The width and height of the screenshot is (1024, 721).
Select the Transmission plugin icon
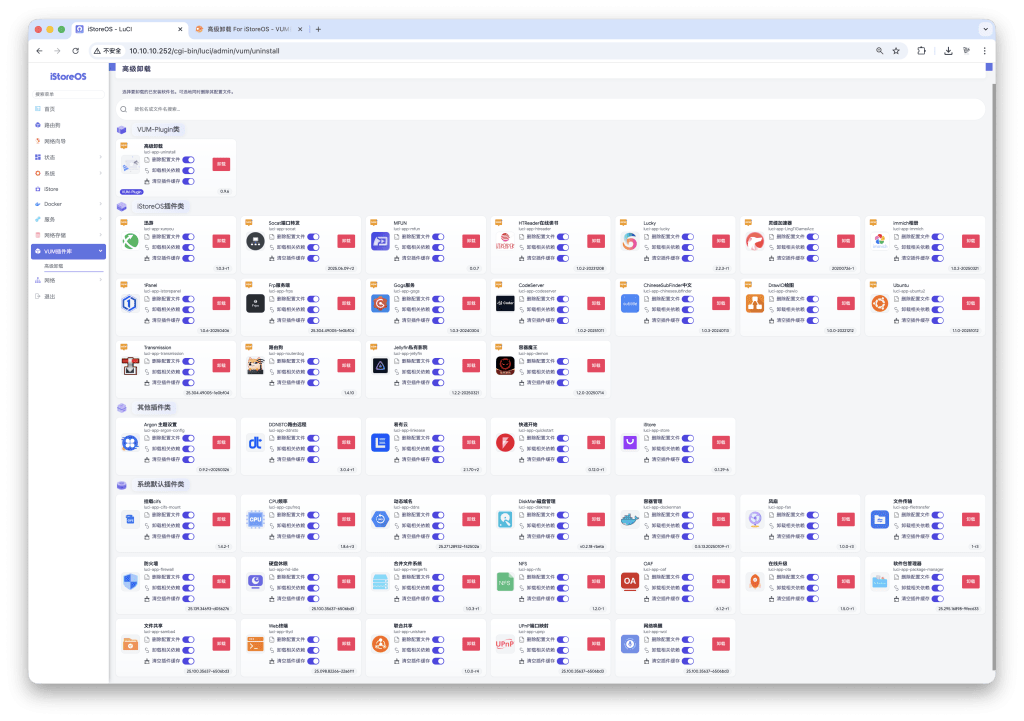pyautogui.click(x=130, y=367)
